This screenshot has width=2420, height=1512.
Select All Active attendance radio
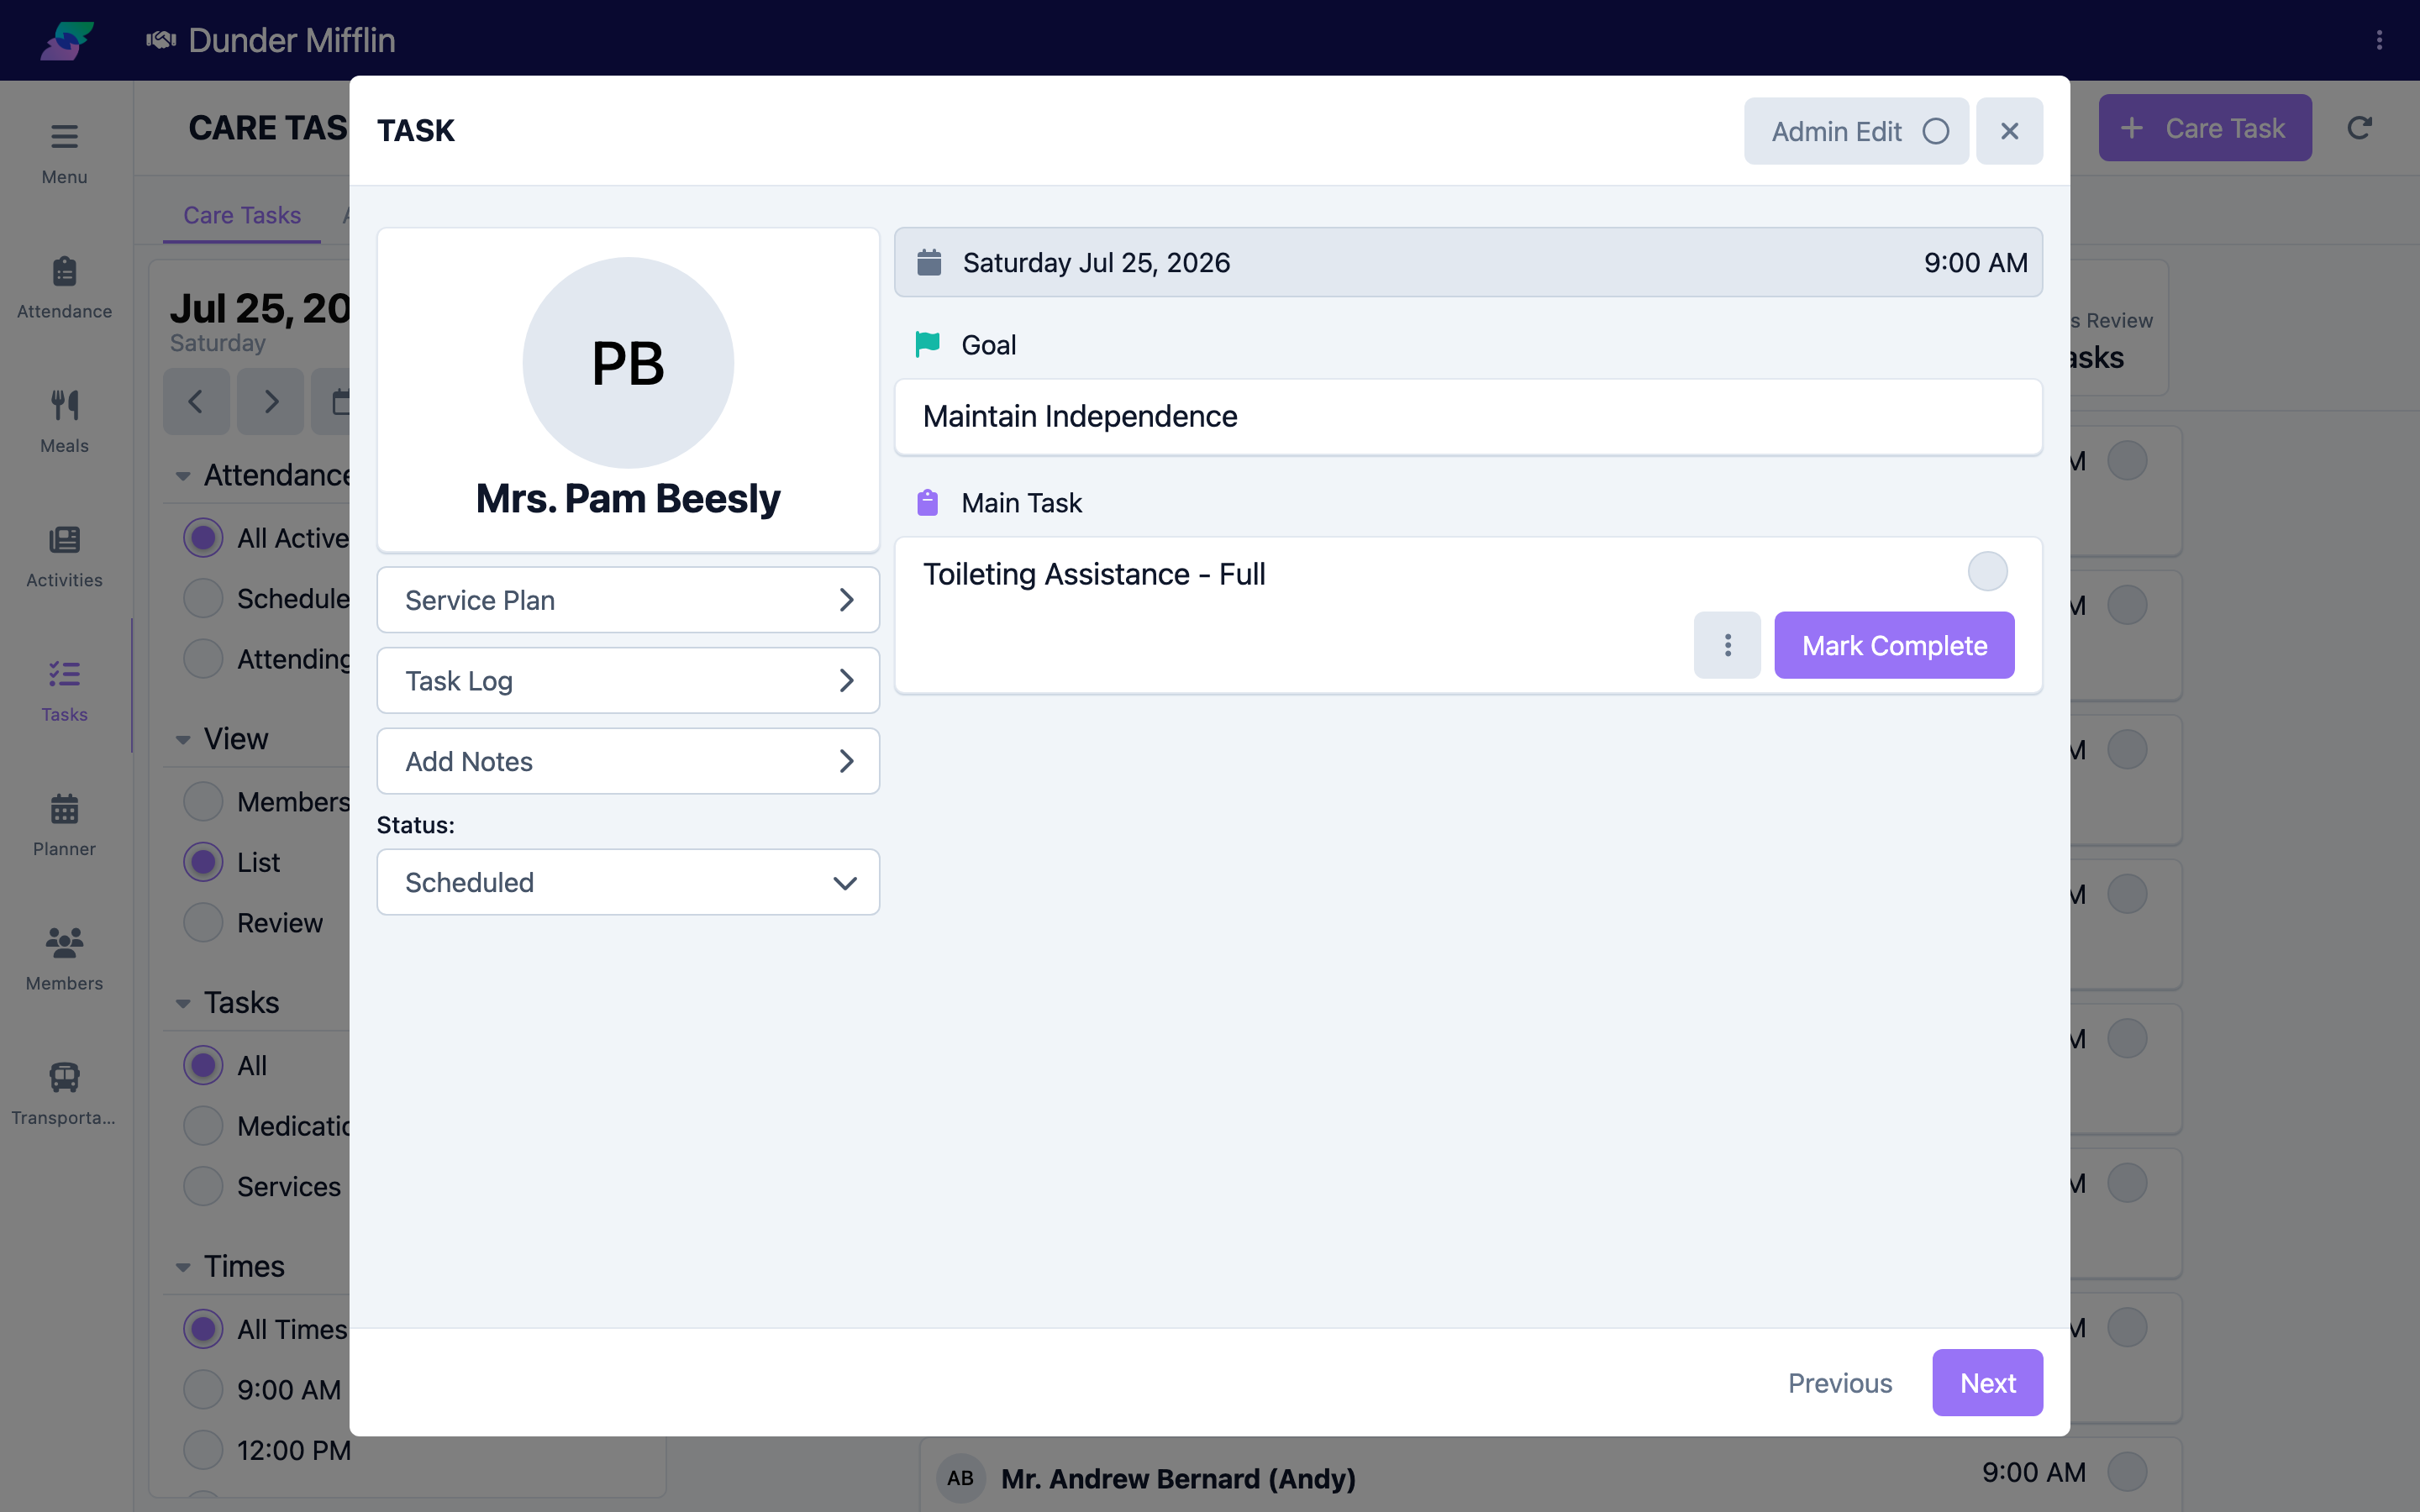[203, 538]
